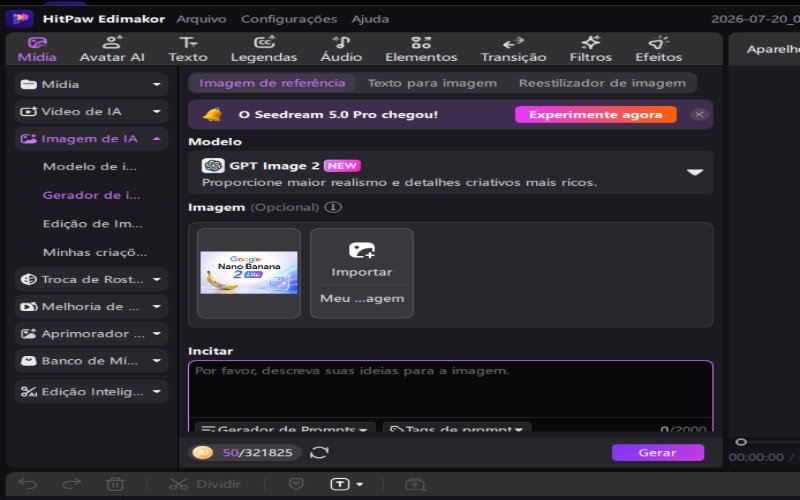Click the Edição Intelig... scissors icon
Screen dimensions: 800x500
click(x=29, y=392)
